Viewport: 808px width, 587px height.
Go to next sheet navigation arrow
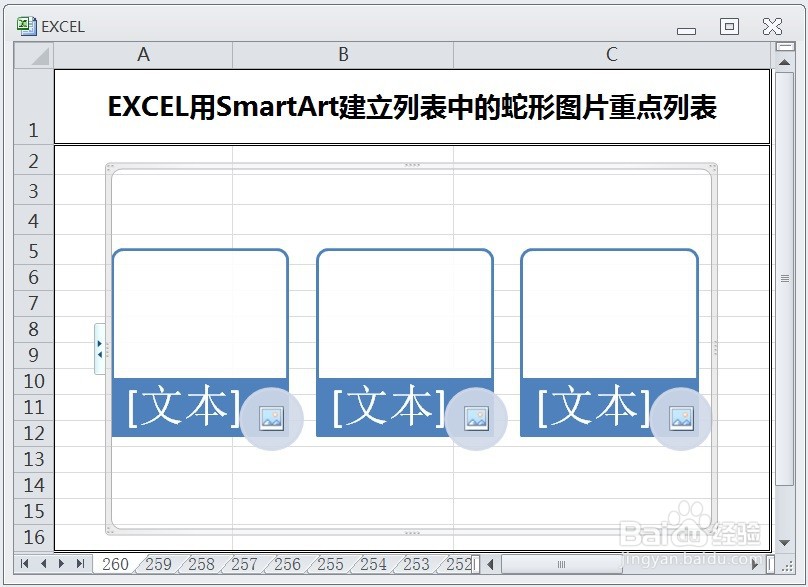[61, 563]
